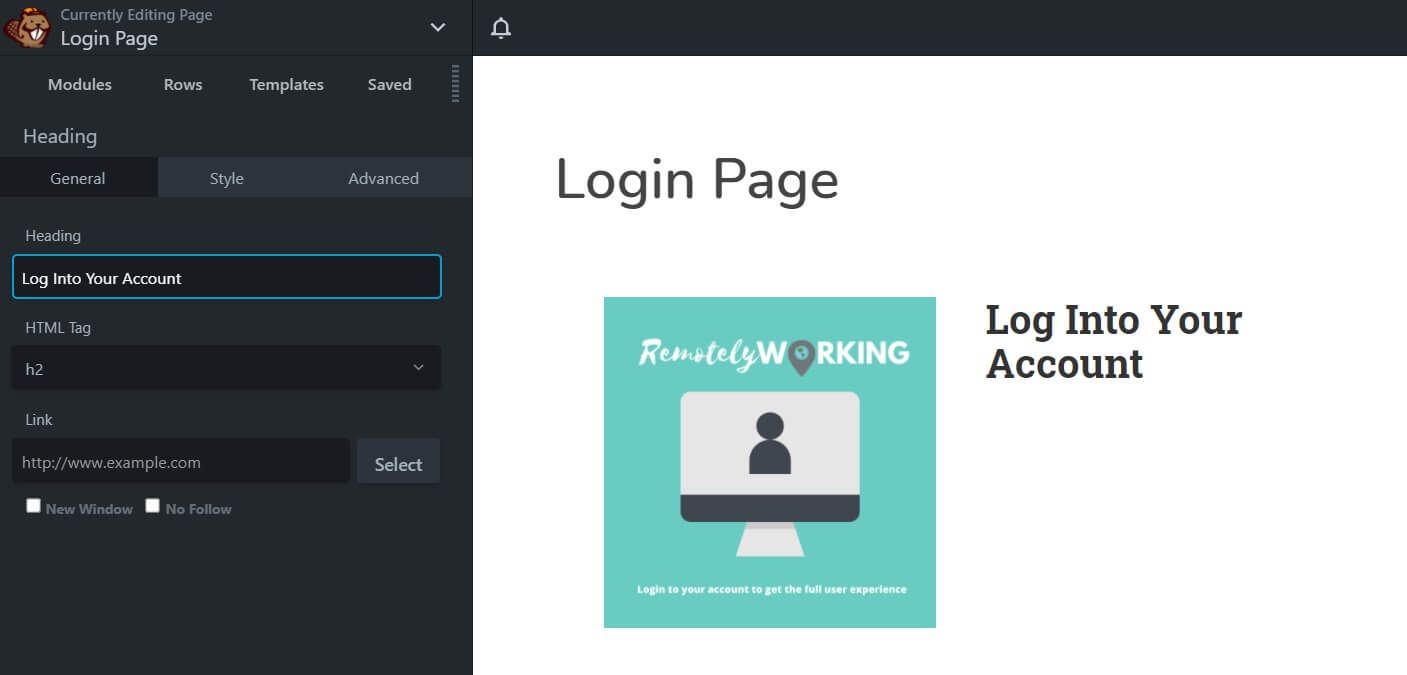Open the Style settings tab

[x=227, y=178]
